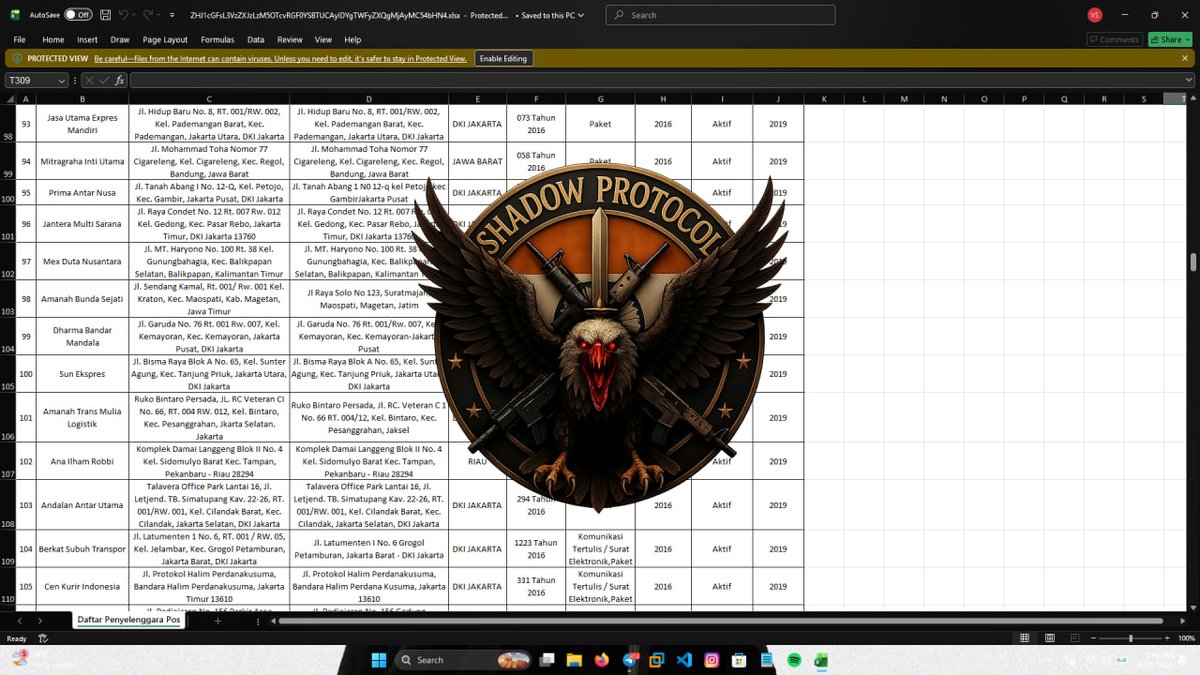This screenshot has width=1200, height=675.
Task: Click the formula bar Cancel X icon
Action: point(89,80)
